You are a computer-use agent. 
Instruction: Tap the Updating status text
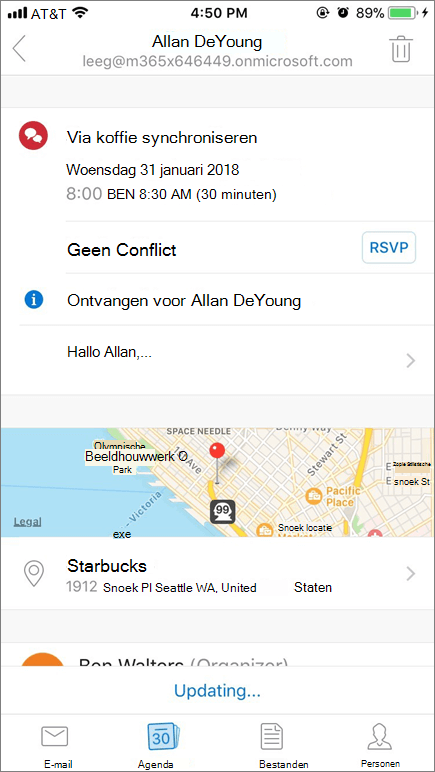217,691
